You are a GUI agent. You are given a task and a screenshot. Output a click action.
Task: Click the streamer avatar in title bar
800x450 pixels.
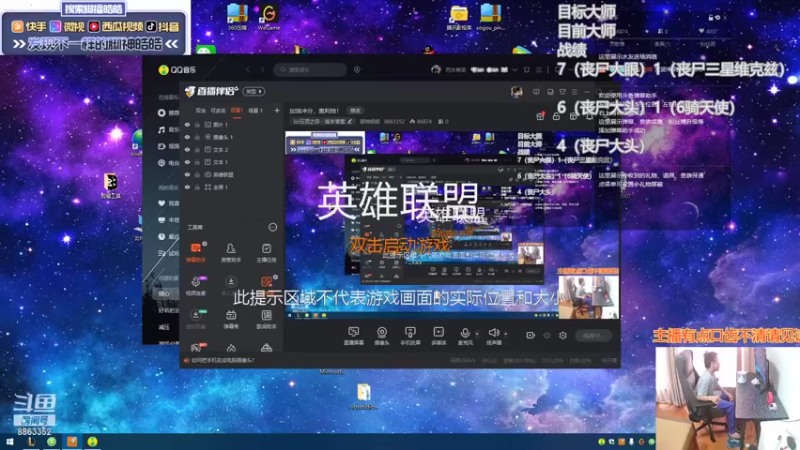(x=516, y=92)
